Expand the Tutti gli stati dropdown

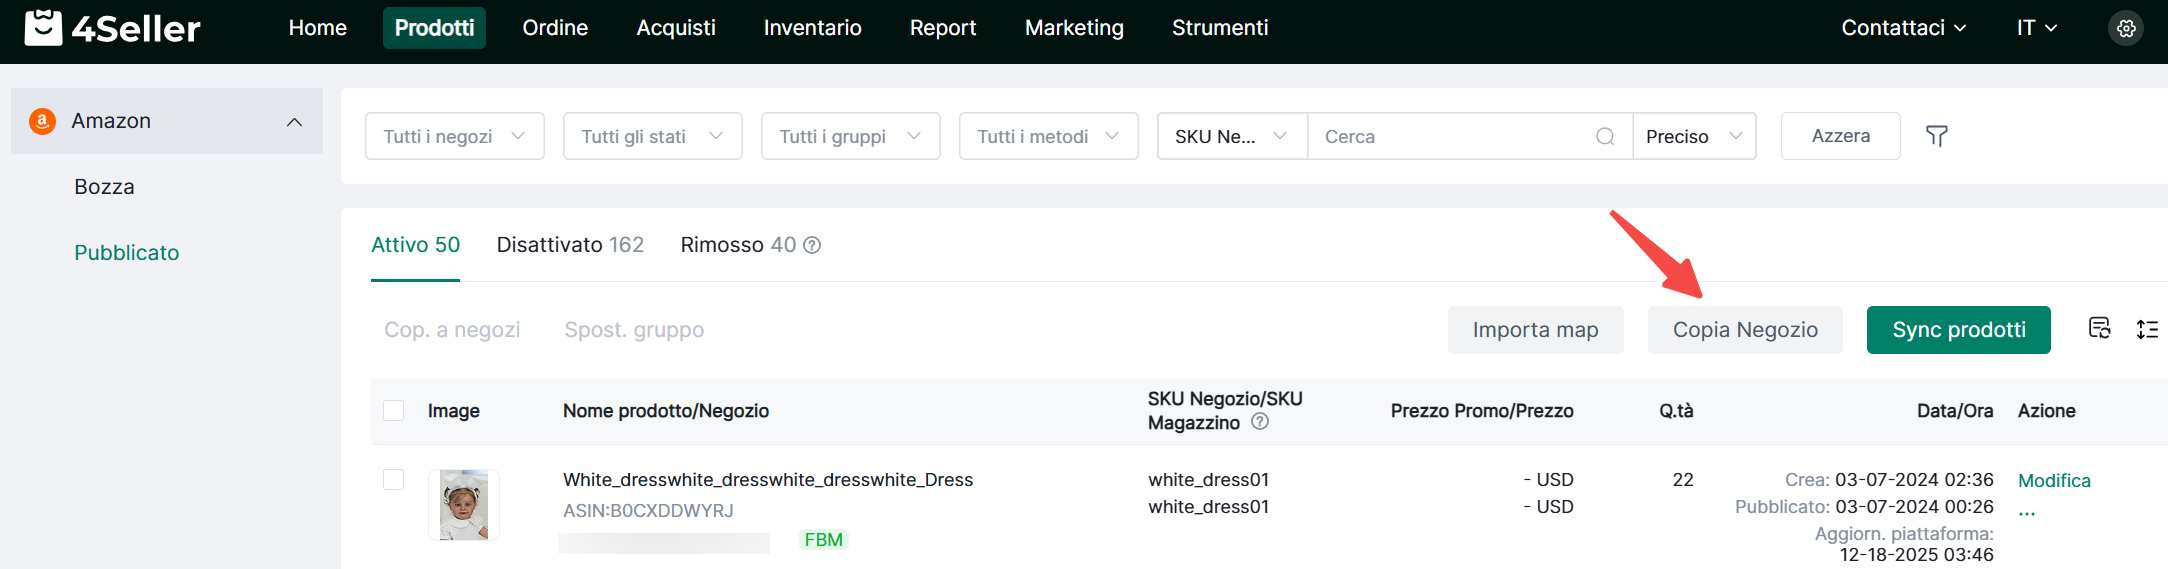pos(652,136)
